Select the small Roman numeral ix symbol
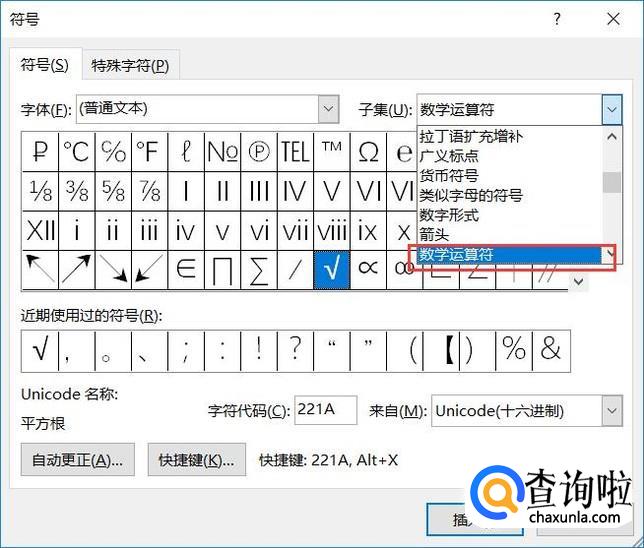 point(368,231)
